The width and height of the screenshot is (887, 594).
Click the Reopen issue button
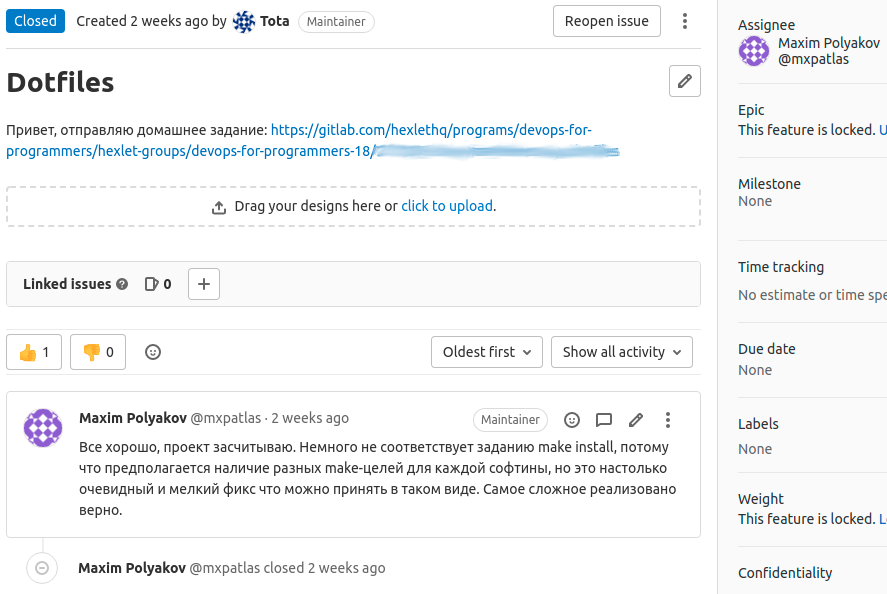point(606,21)
